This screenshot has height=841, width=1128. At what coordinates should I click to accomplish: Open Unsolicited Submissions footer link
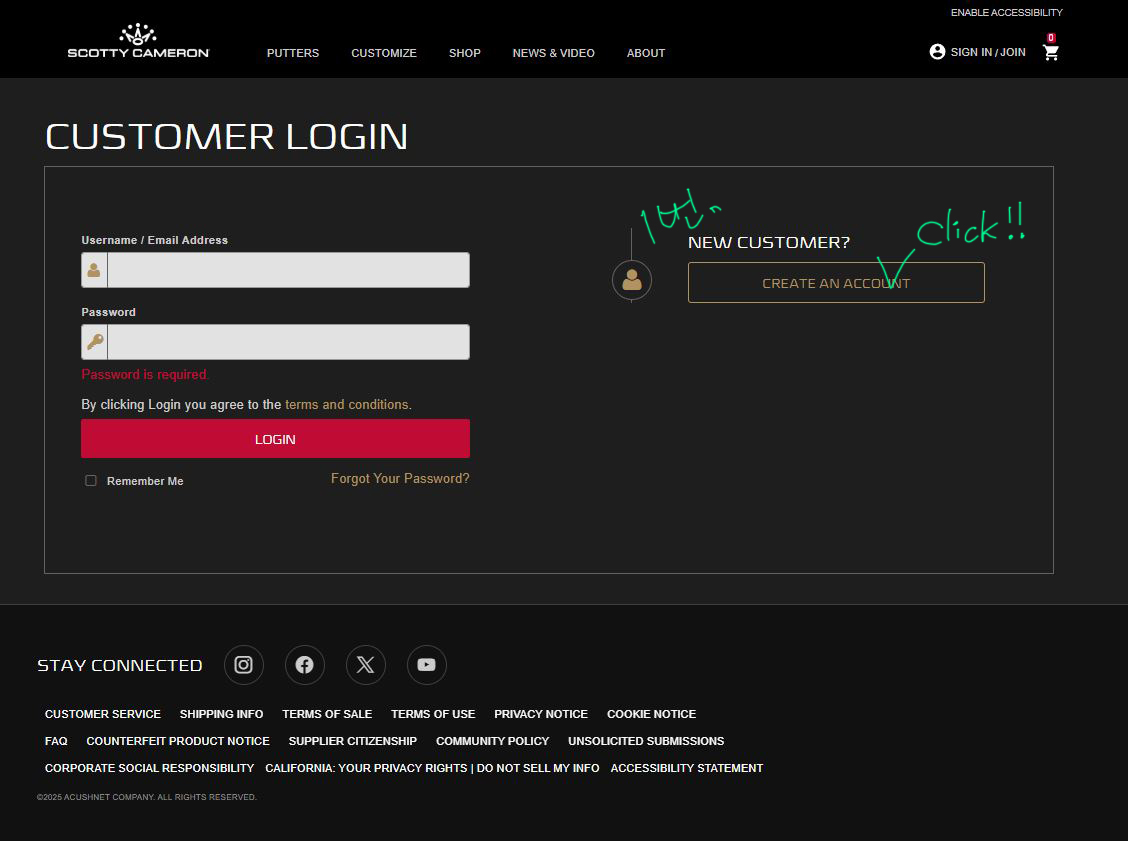tap(646, 741)
